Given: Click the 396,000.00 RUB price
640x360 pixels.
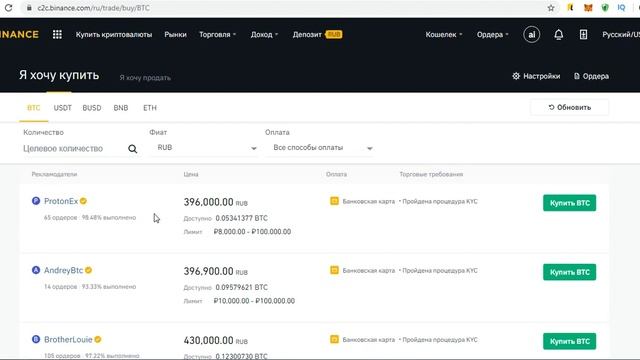Looking at the screenshot, I should (x=216, y=202).
